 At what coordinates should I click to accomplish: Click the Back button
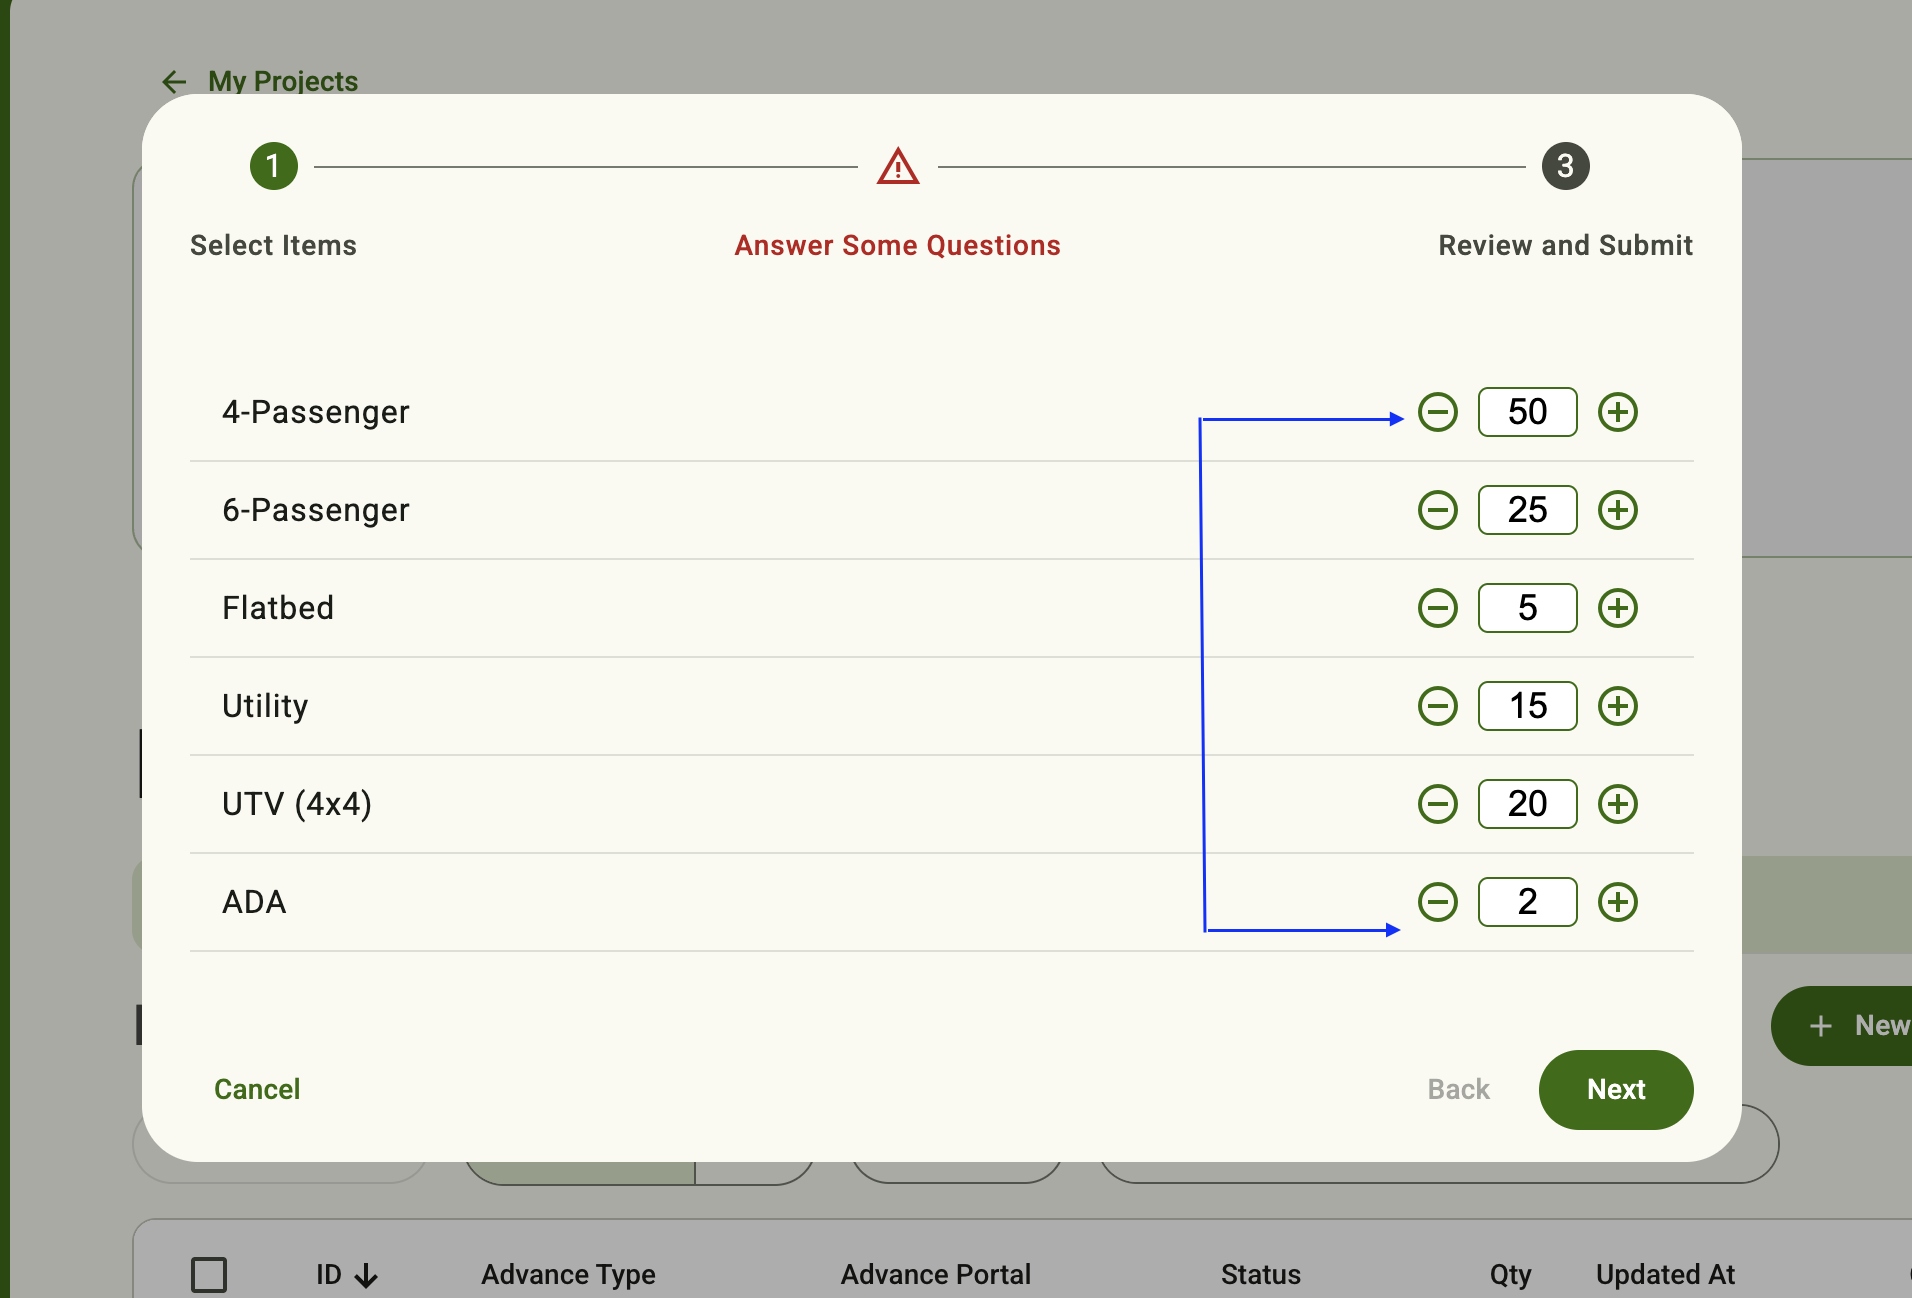tap(1459, 1090)
